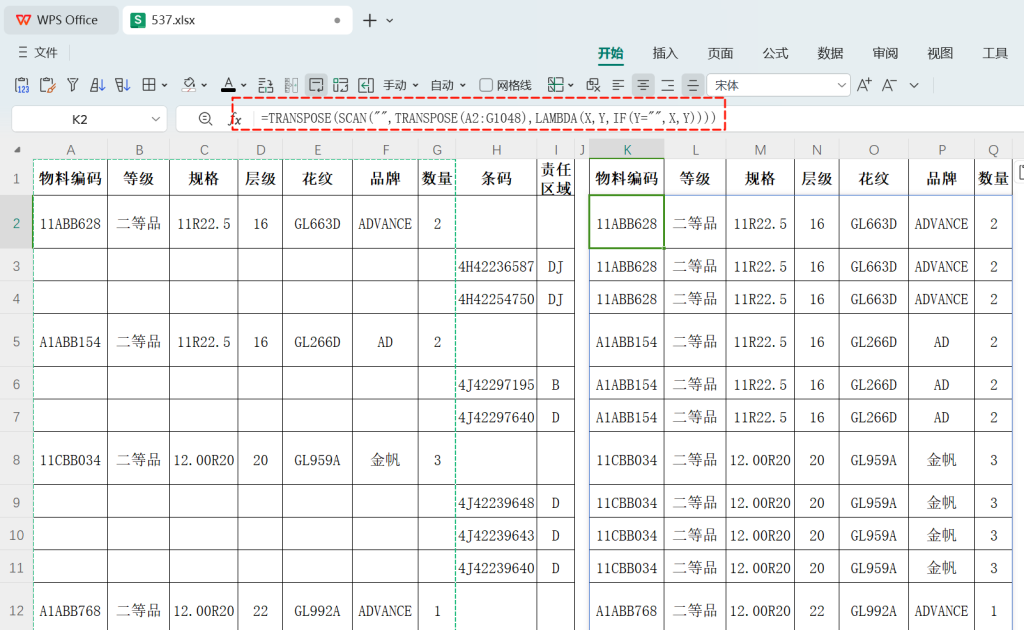The image size is (1024, 630).
Task: Click the spreadsheet icon on 537.xlsx tab
Action: [138, 20]
